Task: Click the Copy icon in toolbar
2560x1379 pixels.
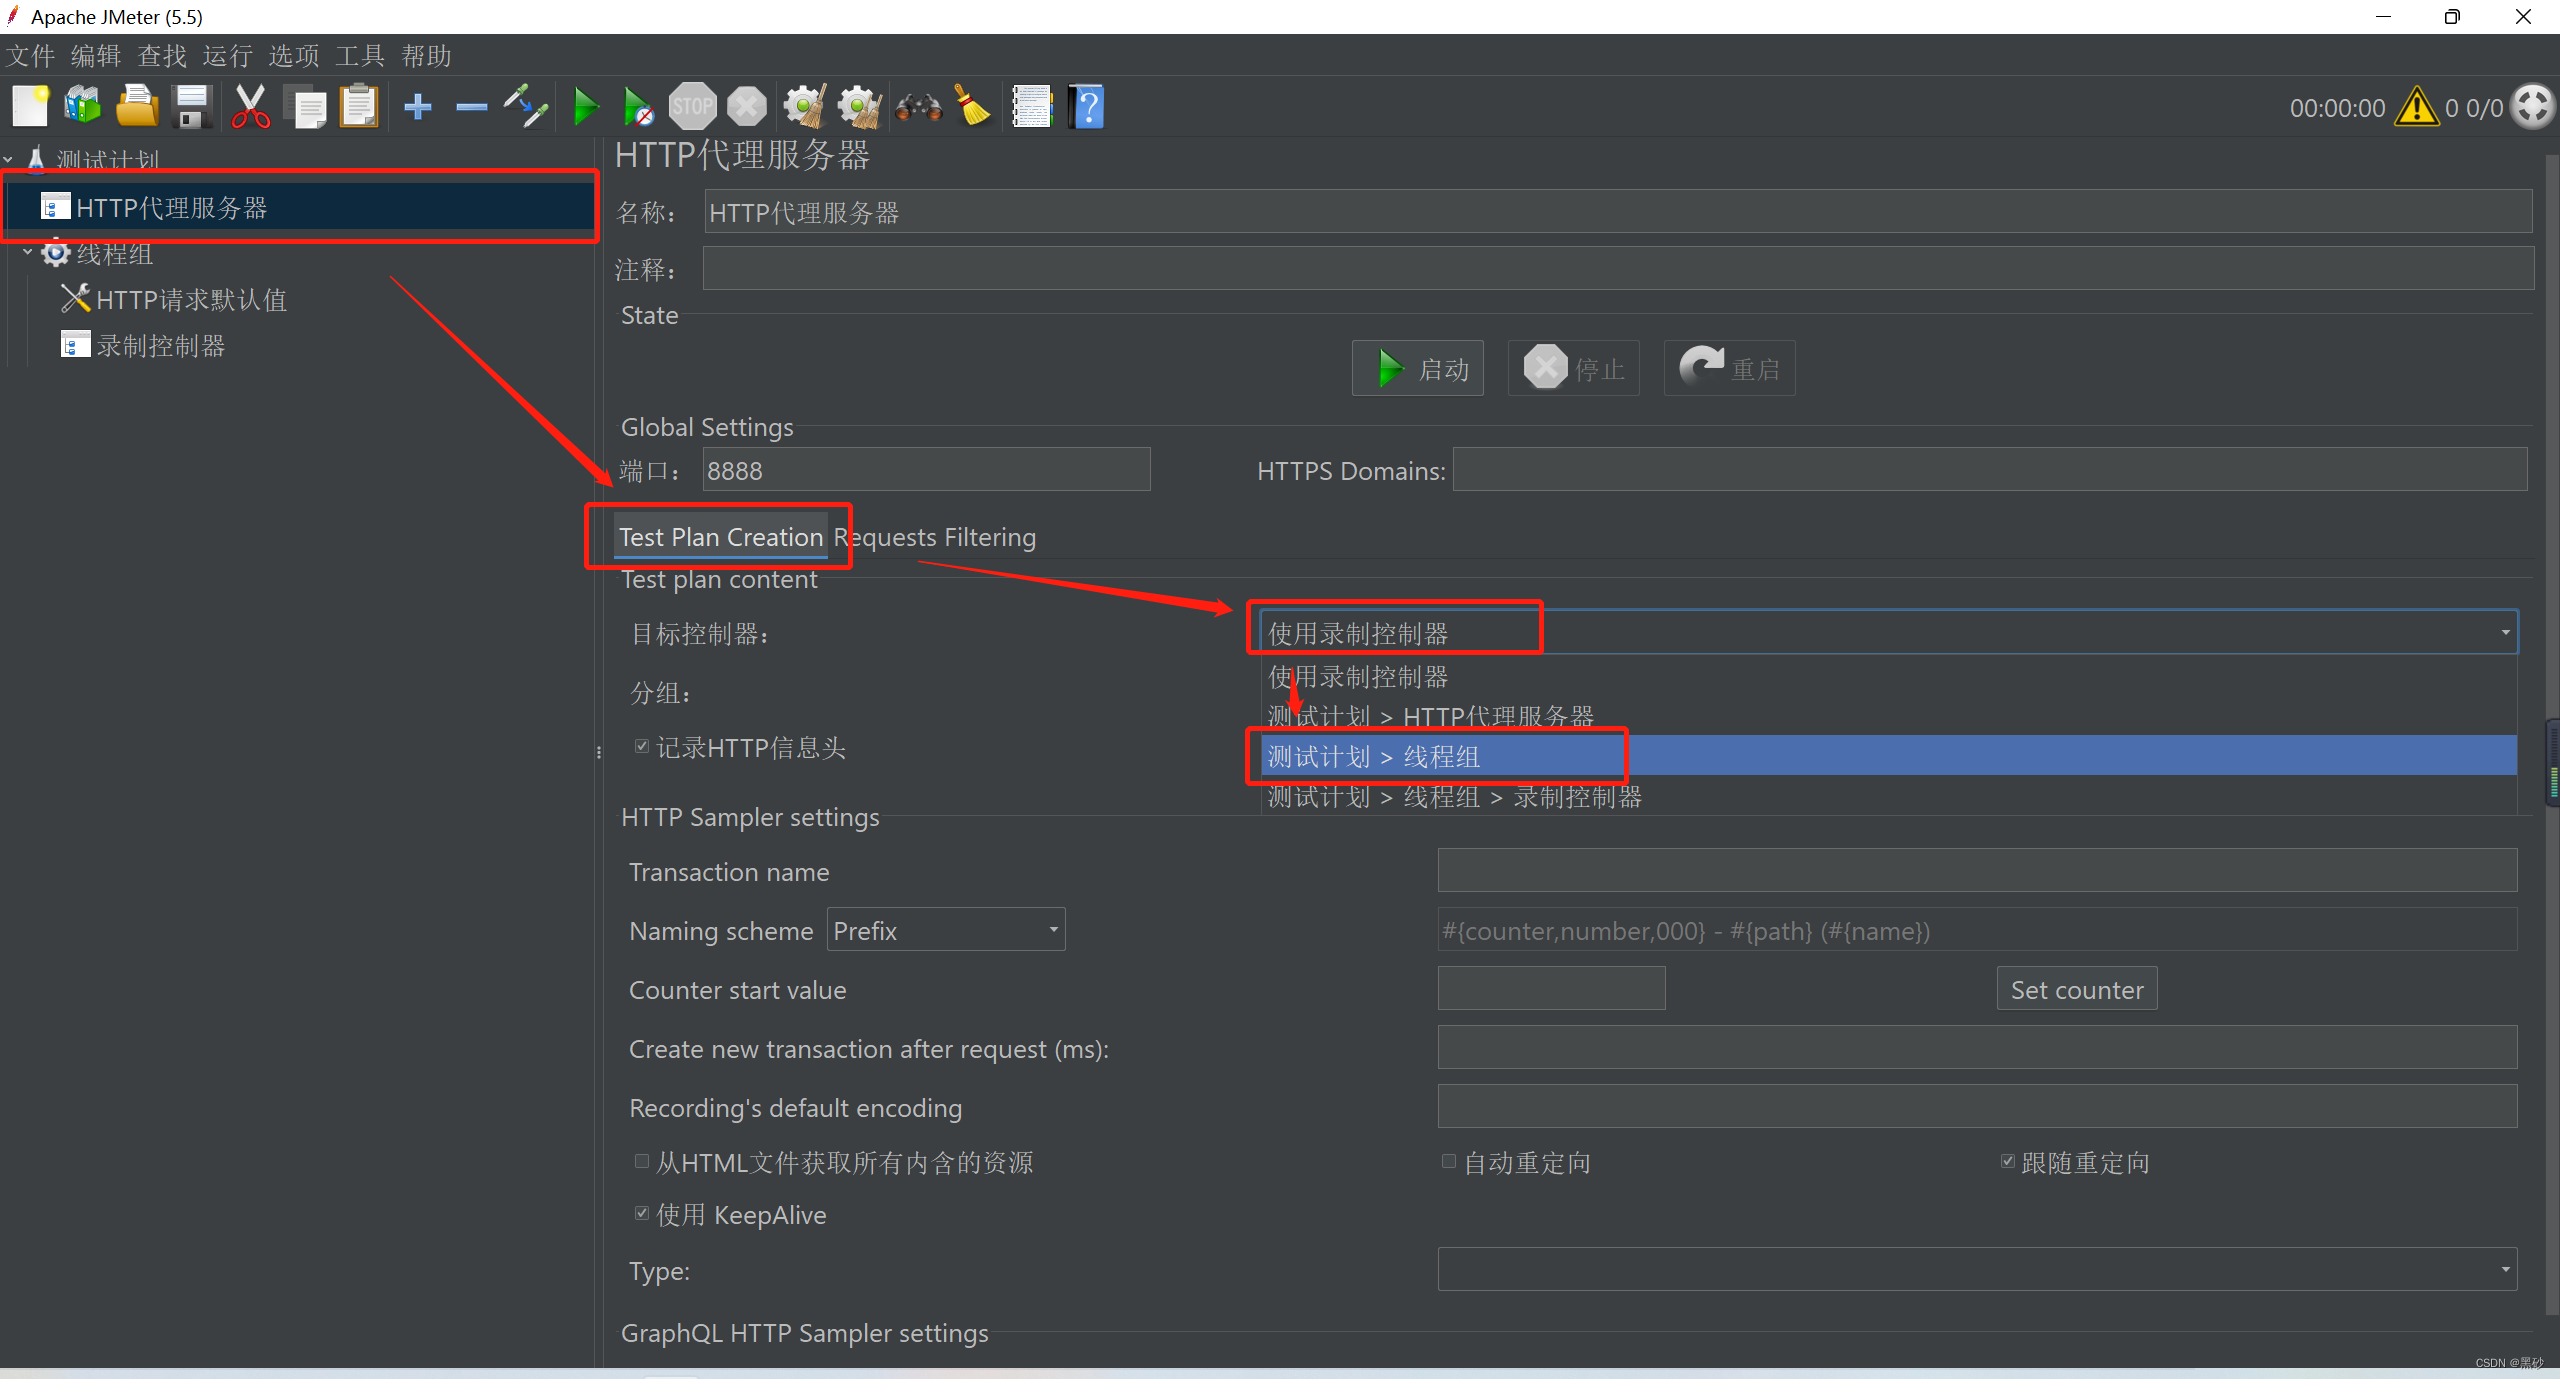Action: [306, 106]
